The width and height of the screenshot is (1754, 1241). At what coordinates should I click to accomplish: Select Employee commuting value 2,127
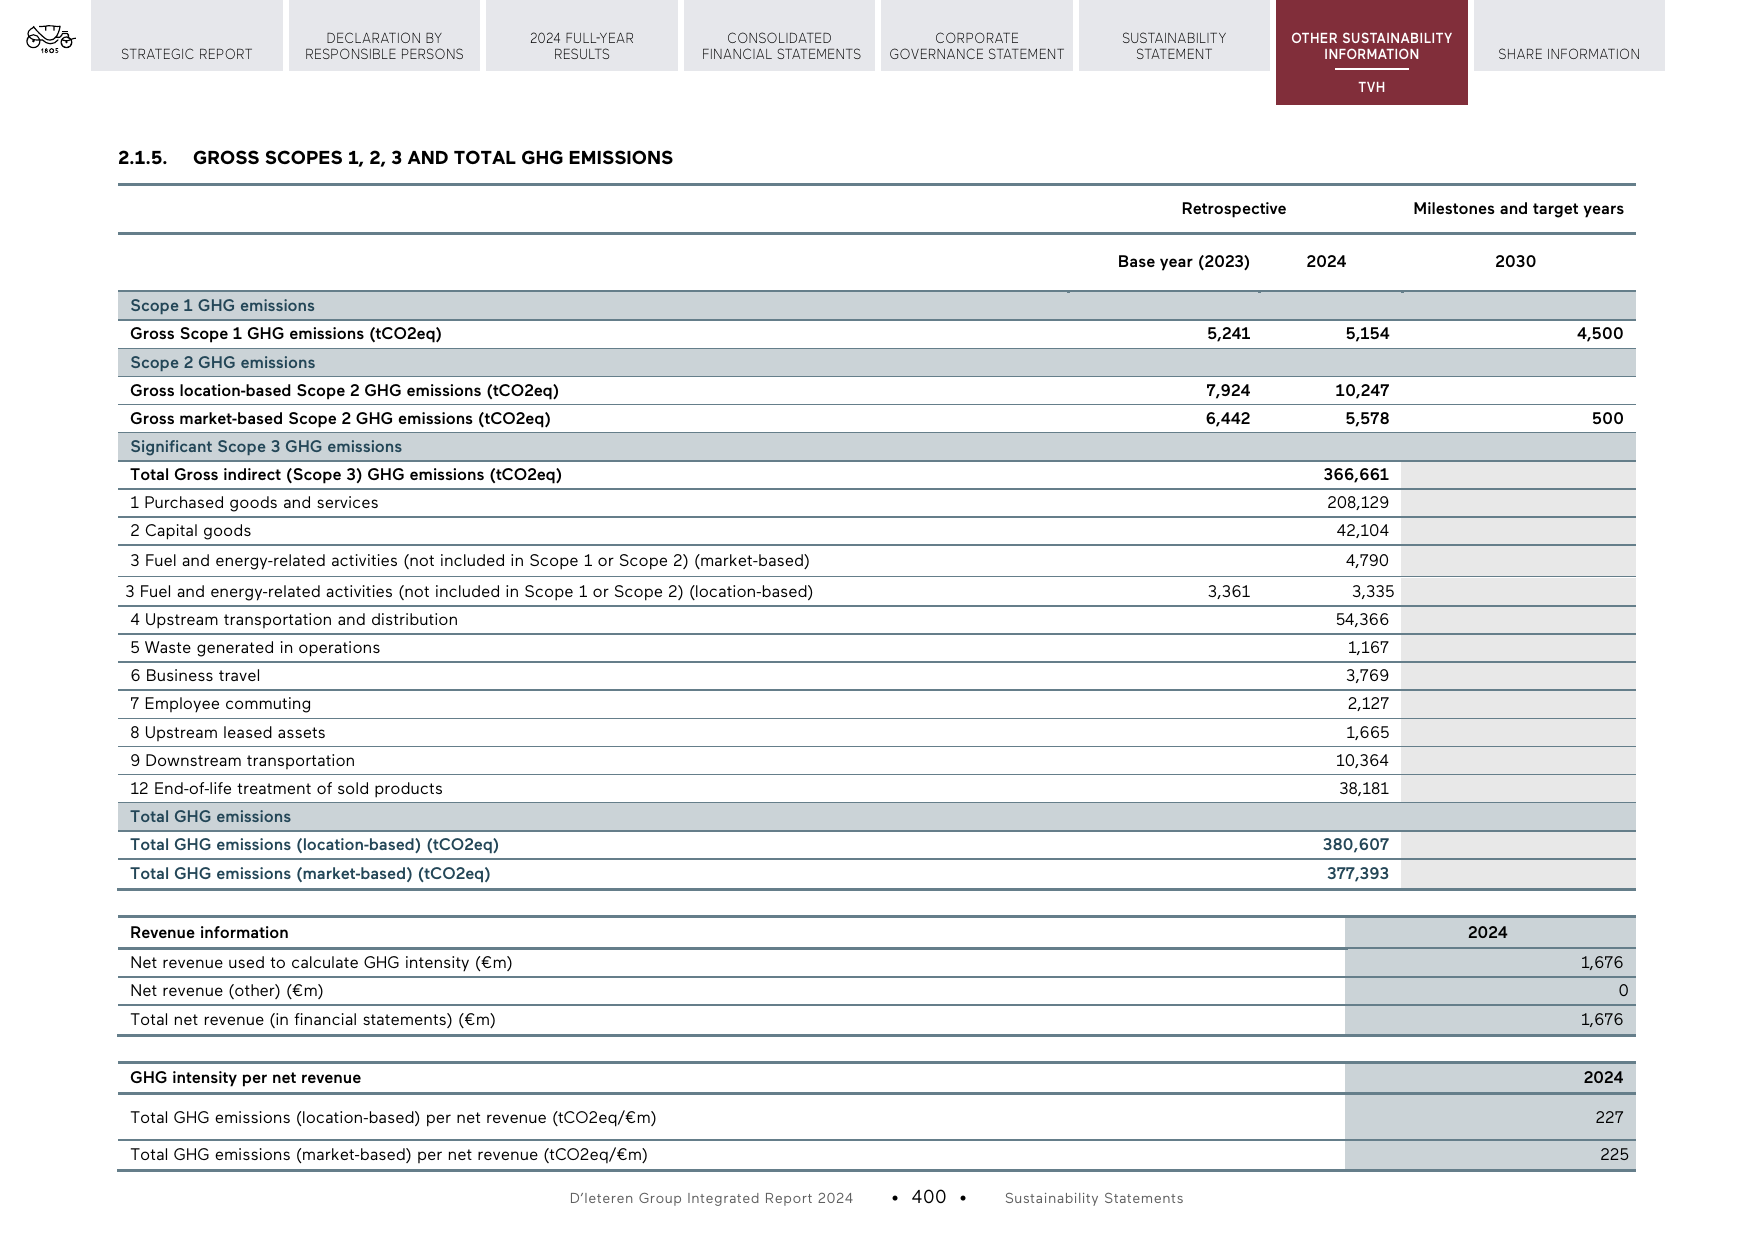coord(1368,704)
